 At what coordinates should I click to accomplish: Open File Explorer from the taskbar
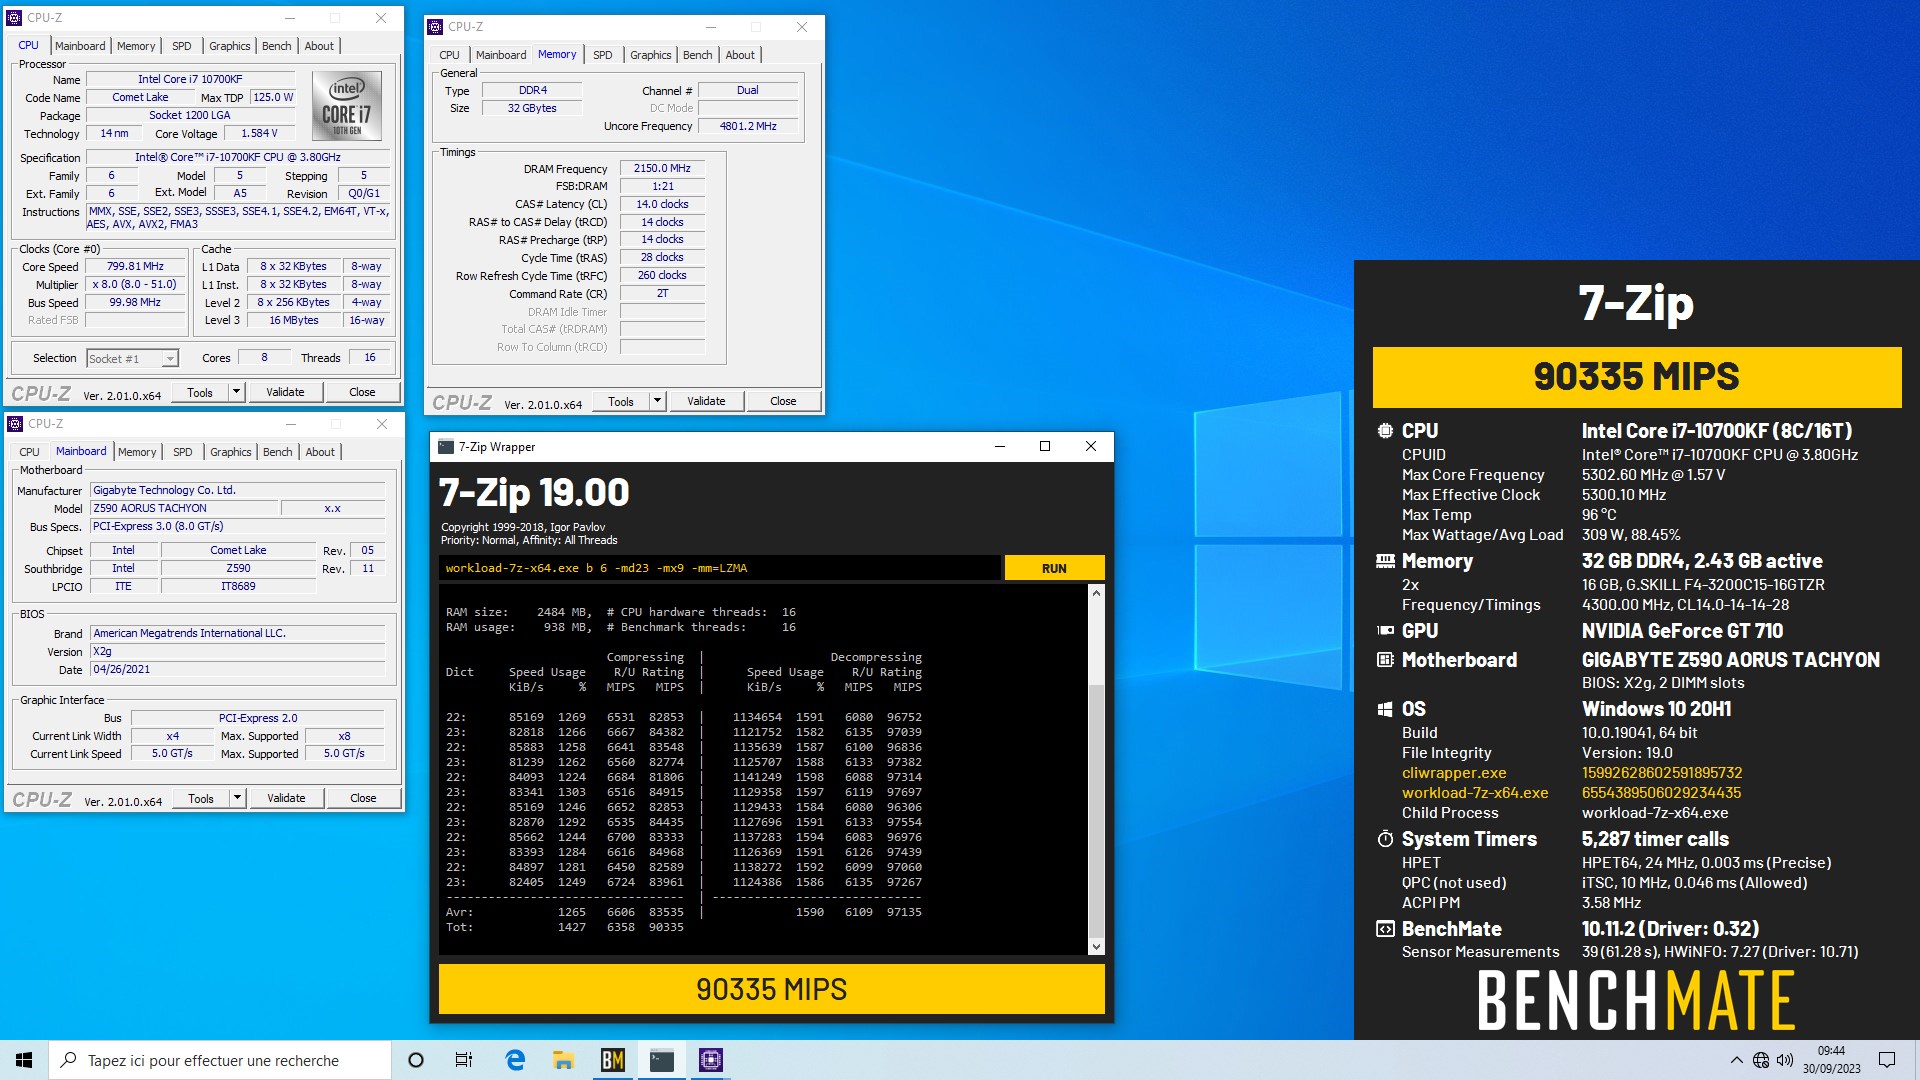[x=563, y=1060]
